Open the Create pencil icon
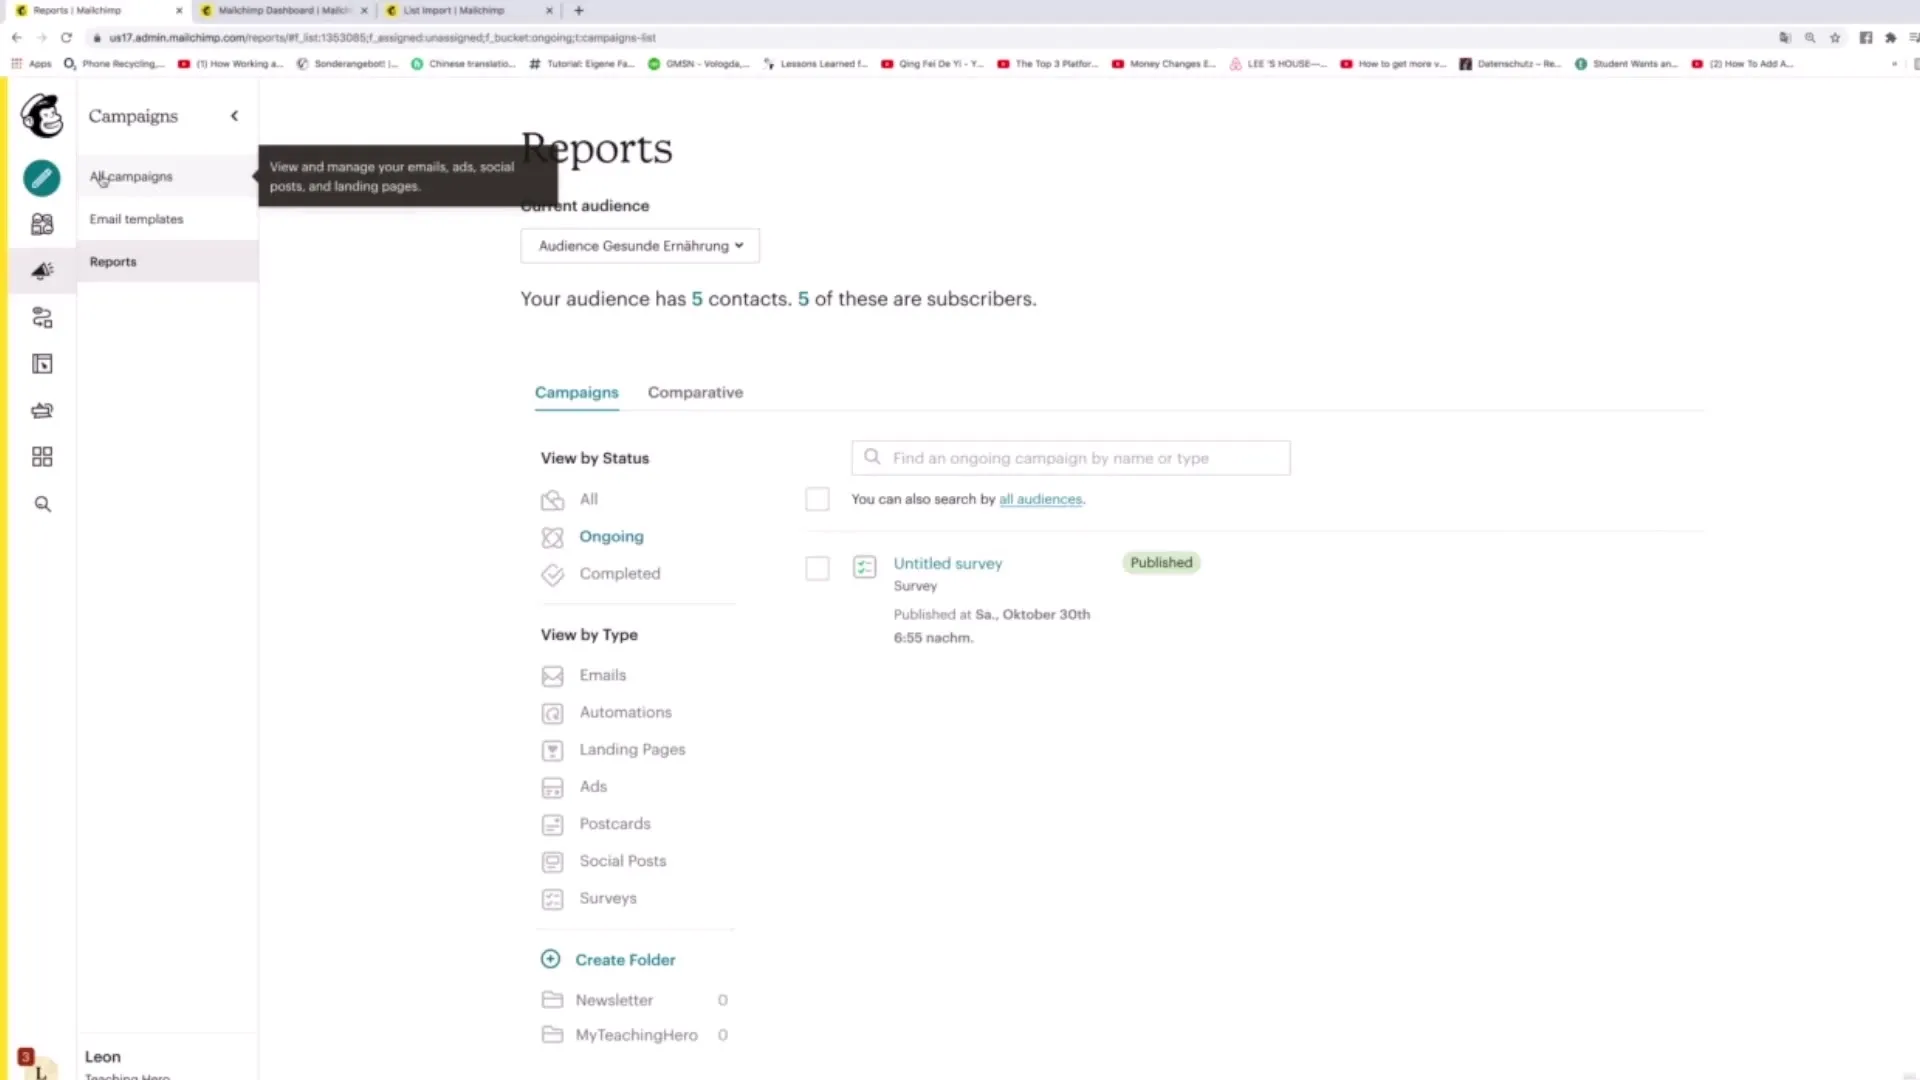1920x1080 pixels. point(42,178)
